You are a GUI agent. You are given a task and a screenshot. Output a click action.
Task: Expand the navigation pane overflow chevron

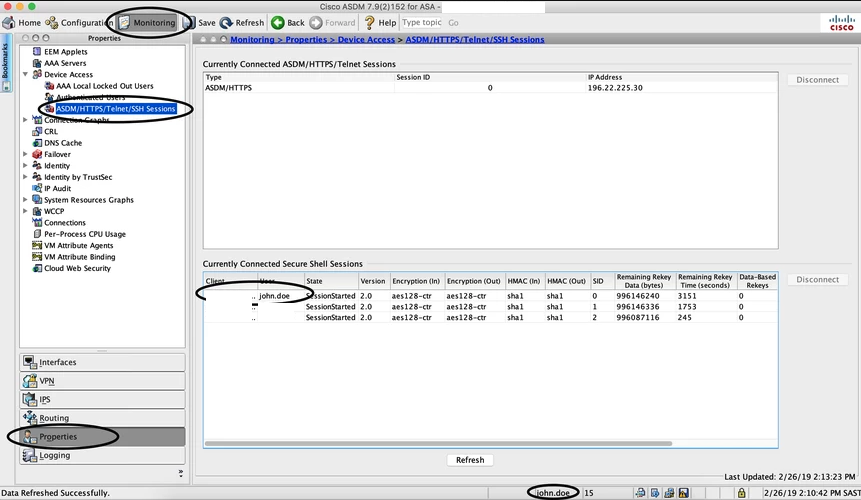(181, 473)
